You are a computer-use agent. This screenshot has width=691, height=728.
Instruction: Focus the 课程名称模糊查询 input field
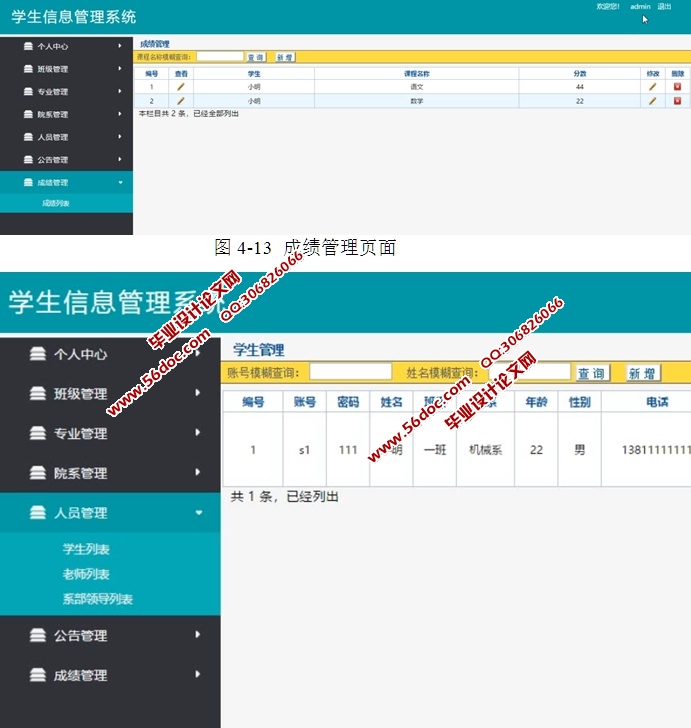[220, 57]
